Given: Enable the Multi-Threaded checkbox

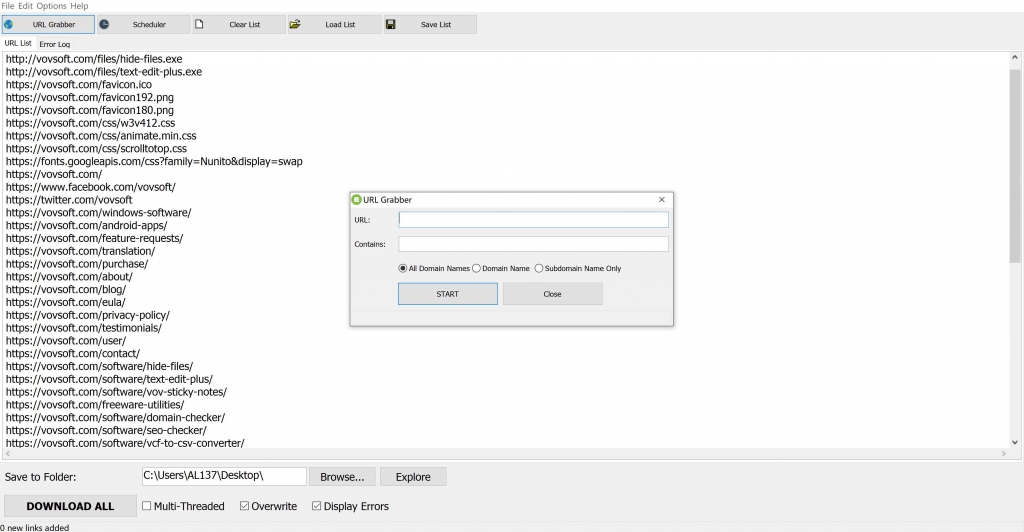Looking at the screenshot, I should click(146, 506).
